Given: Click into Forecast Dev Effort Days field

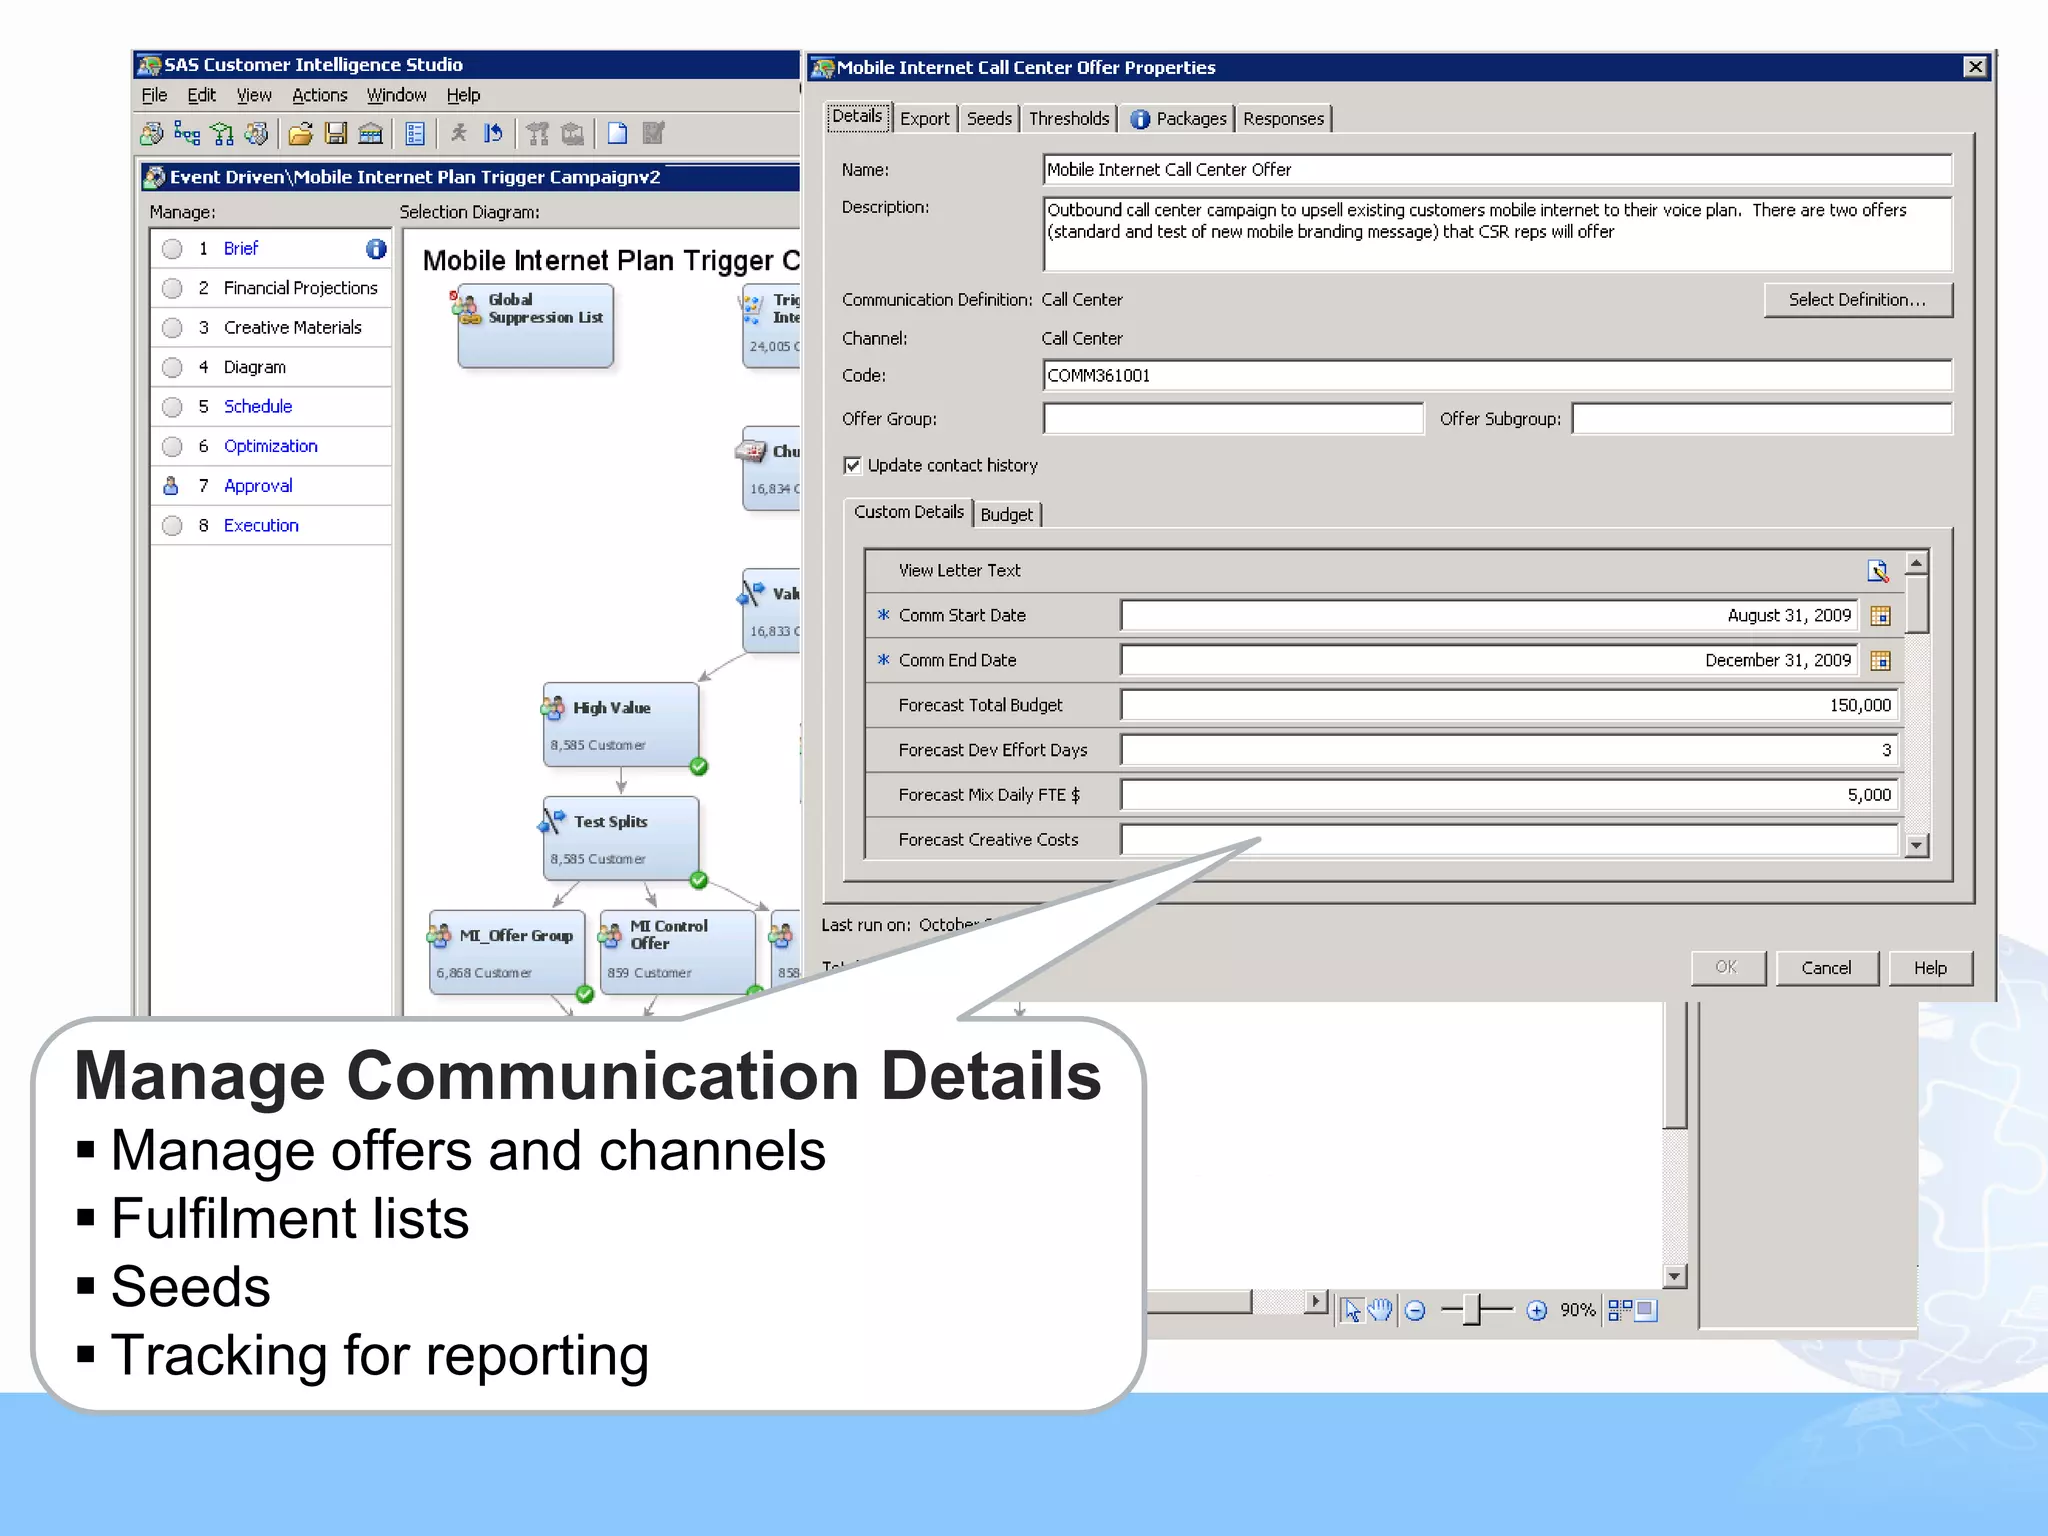Looking at the screenshot, I should point(1509,751).
